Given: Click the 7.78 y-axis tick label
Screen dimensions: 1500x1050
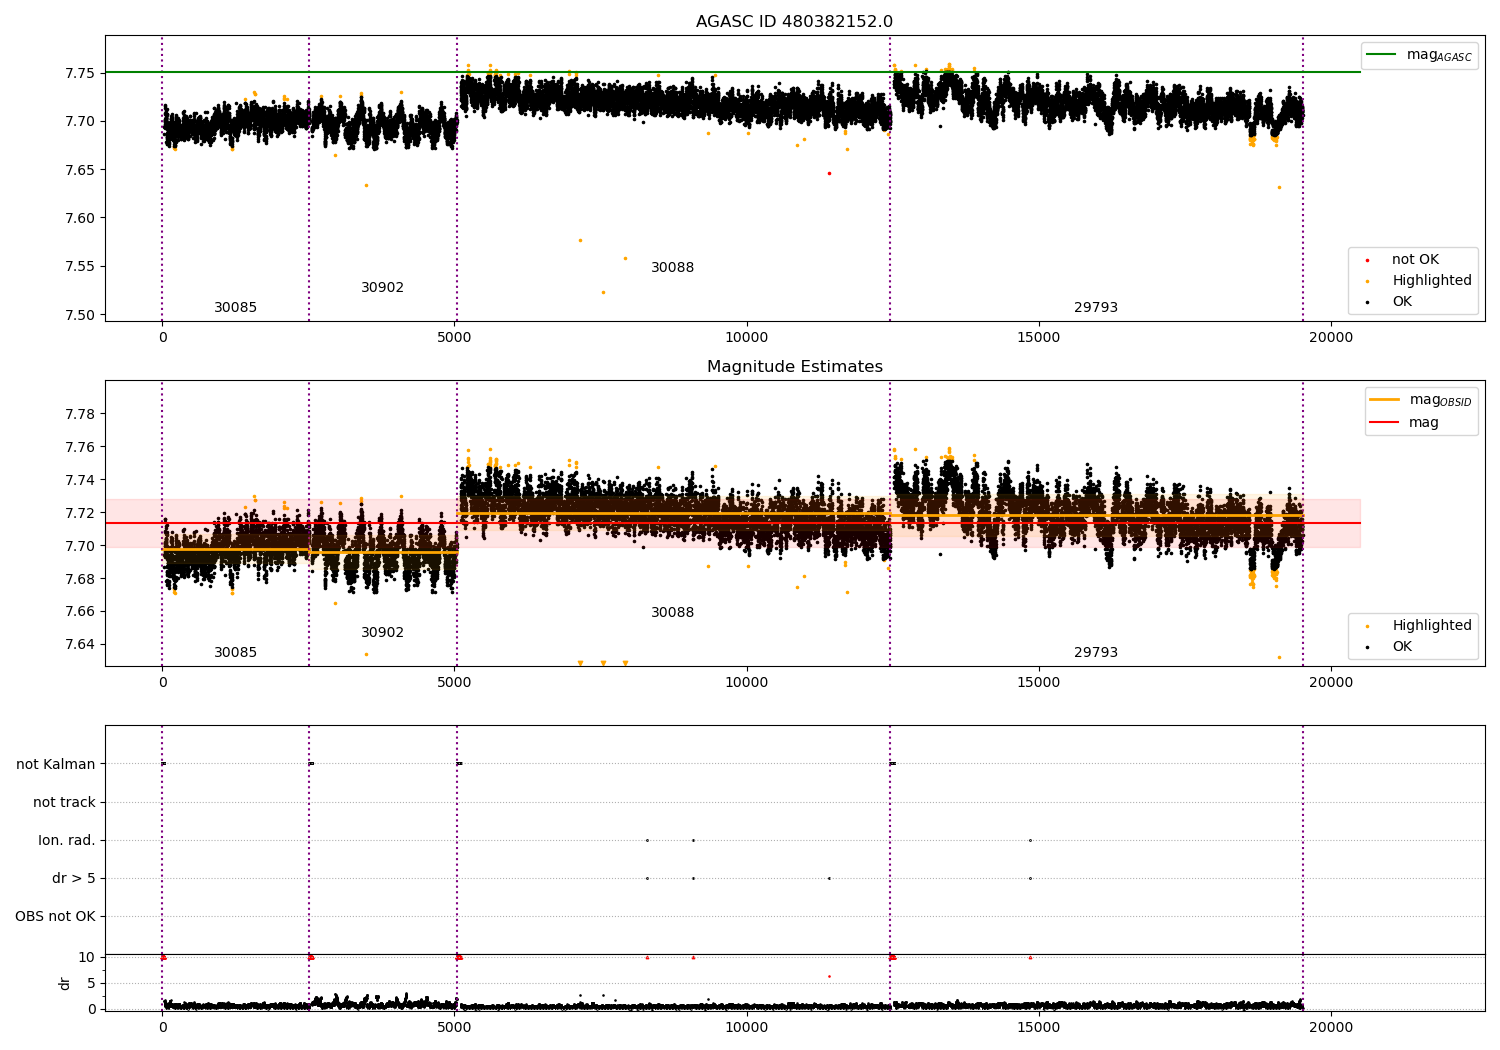Looking at the screenshot, I should click(x=81, y=415).
